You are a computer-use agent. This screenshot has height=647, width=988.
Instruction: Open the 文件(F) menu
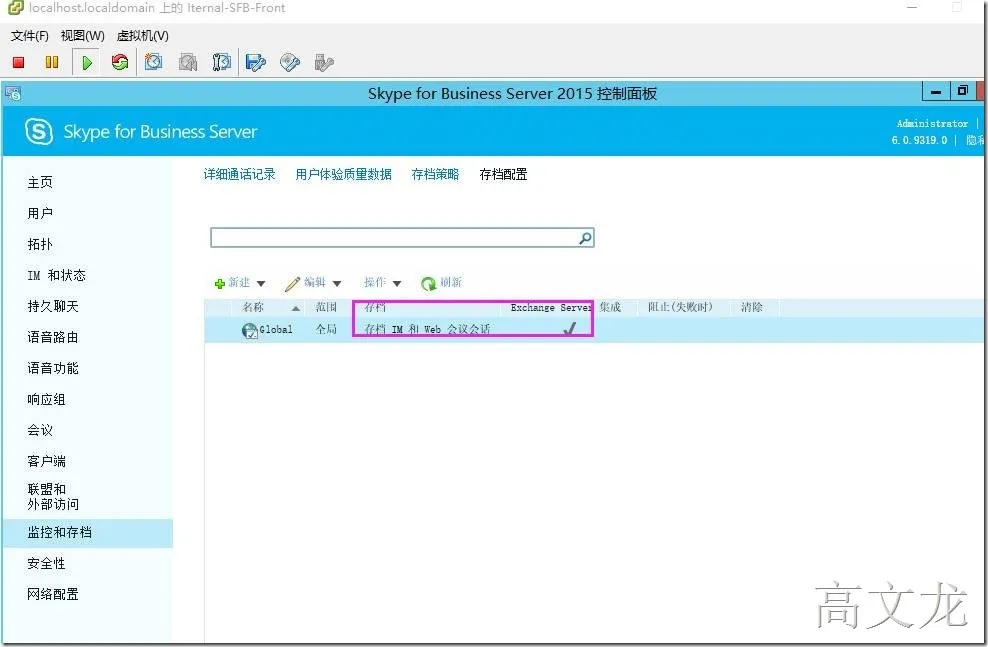[x=29, y=36]
